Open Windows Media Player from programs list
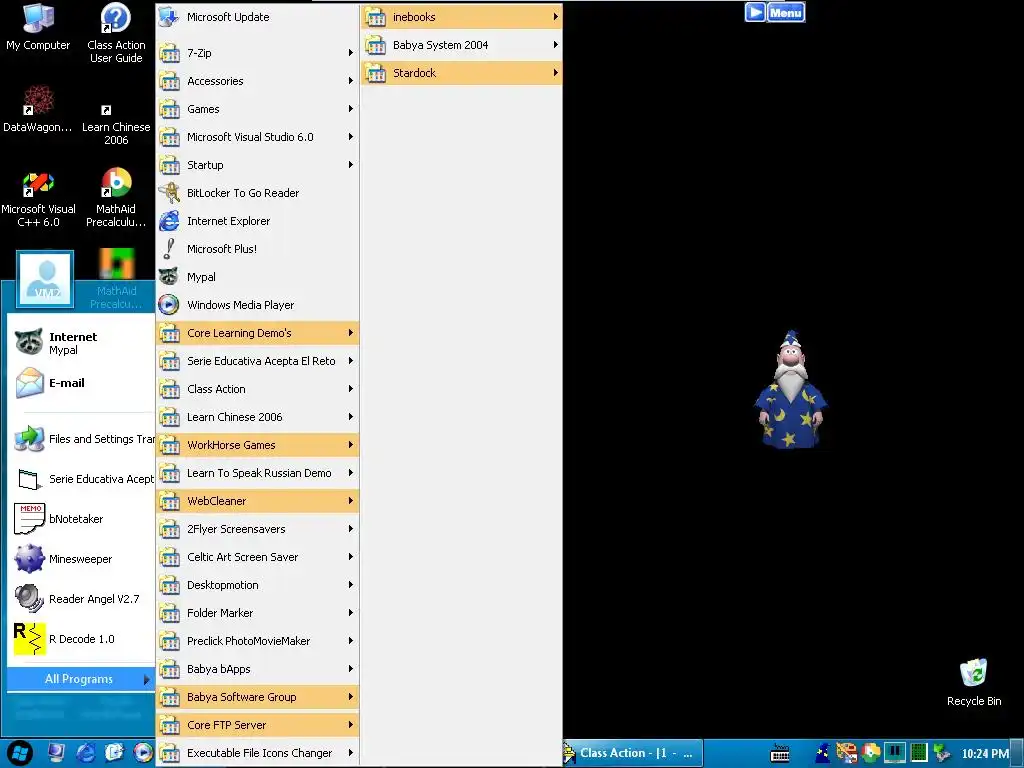This screenshot has width=1024, height=768. pyautogui.click(x=258, y=305)
